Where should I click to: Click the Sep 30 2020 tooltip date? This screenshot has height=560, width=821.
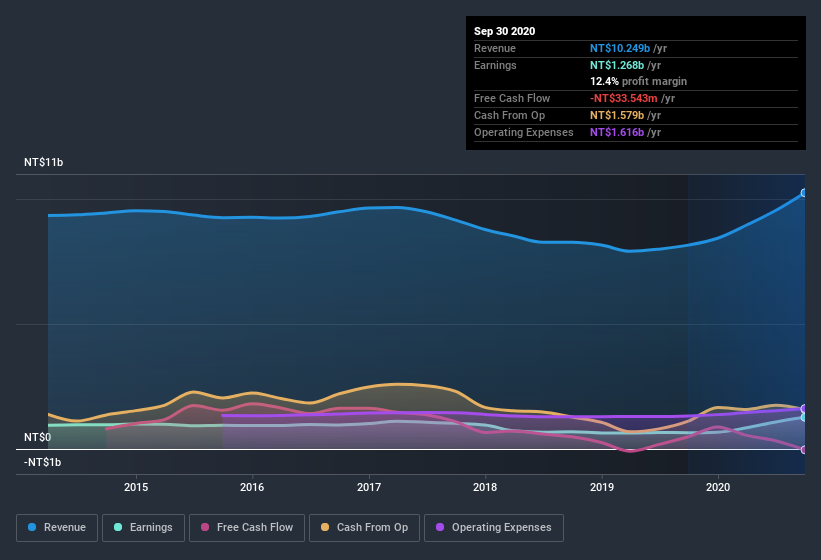click(x=504, y=31)
